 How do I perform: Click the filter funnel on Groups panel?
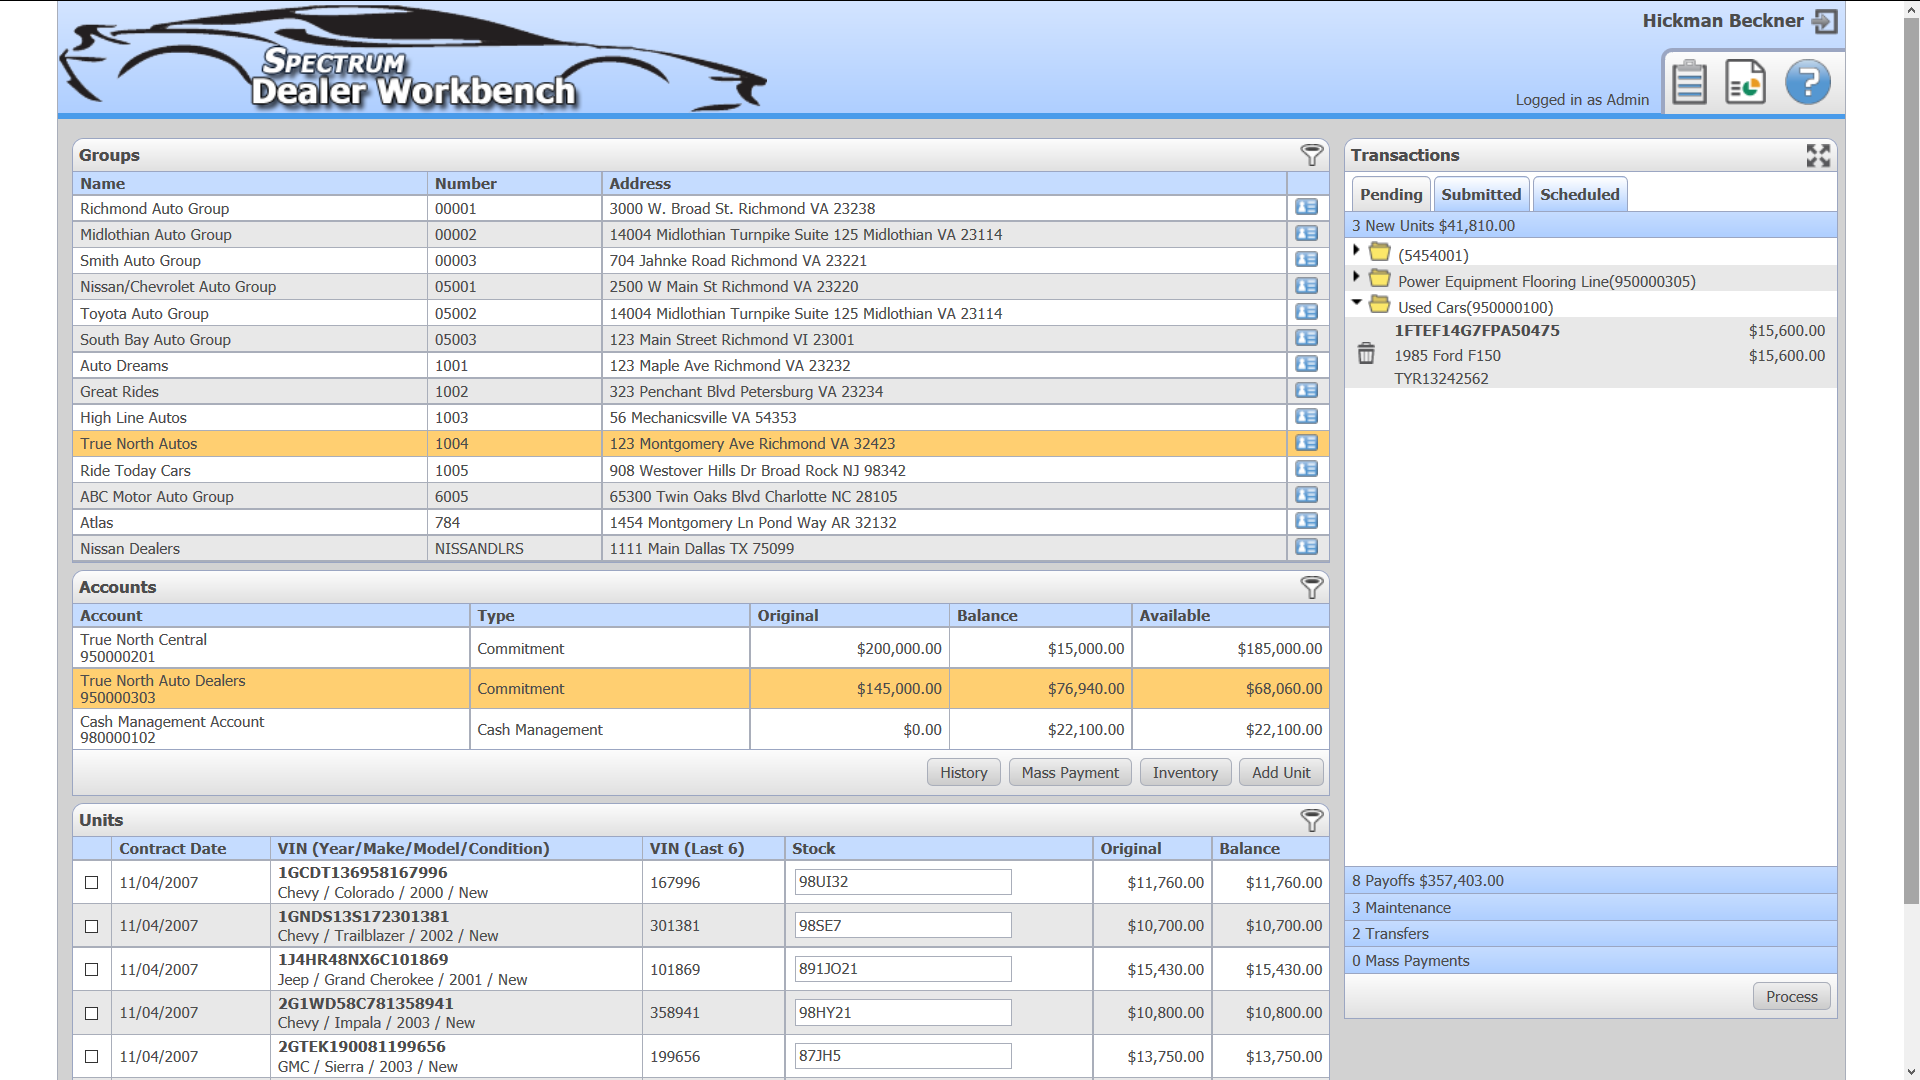click(1311, 155)
